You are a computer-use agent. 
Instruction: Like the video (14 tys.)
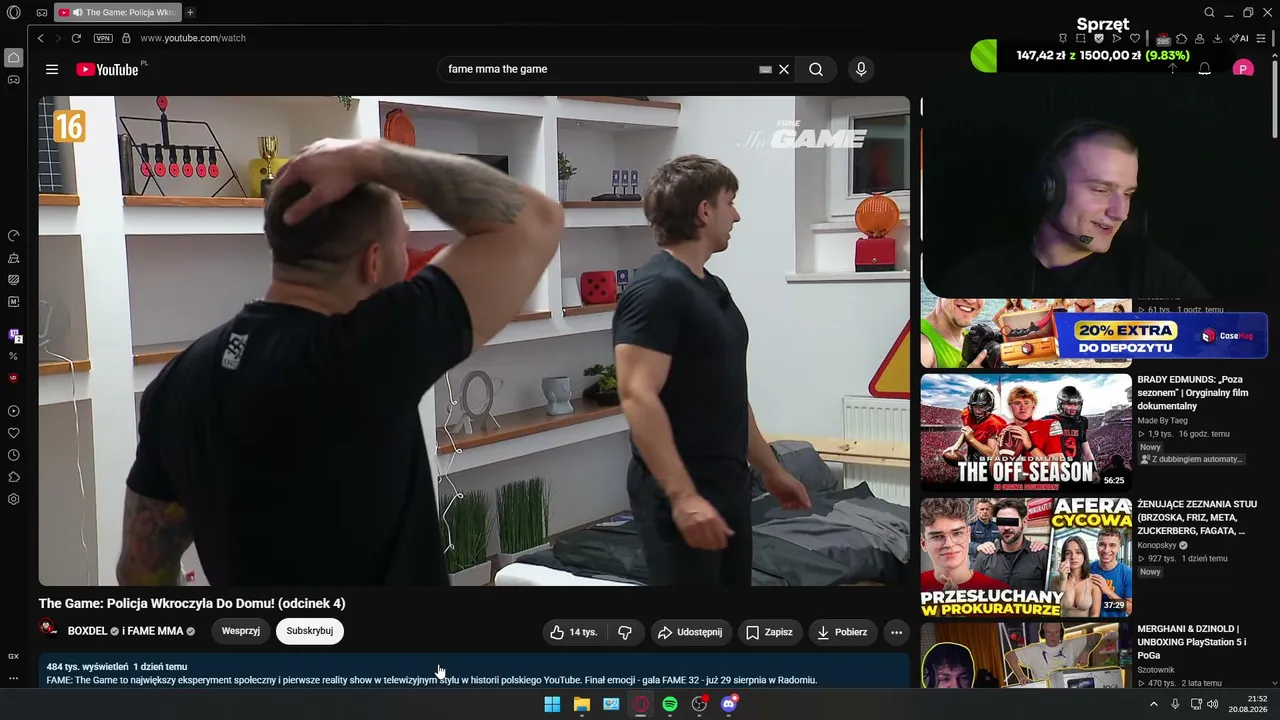574,632
